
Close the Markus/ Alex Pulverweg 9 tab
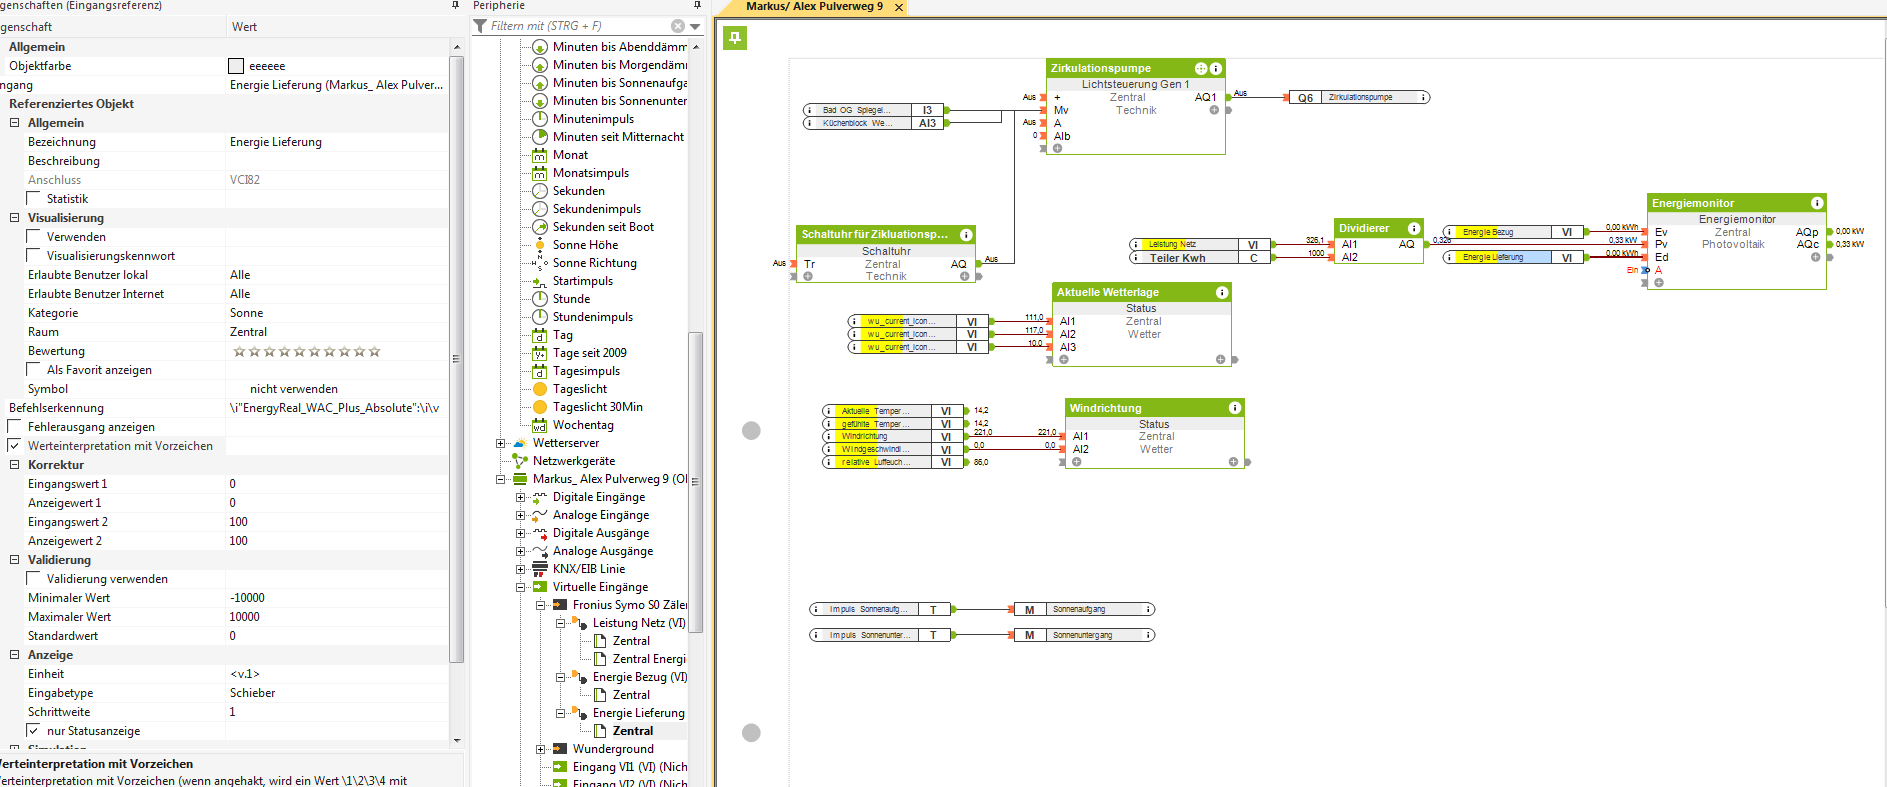tap(899, 7)
